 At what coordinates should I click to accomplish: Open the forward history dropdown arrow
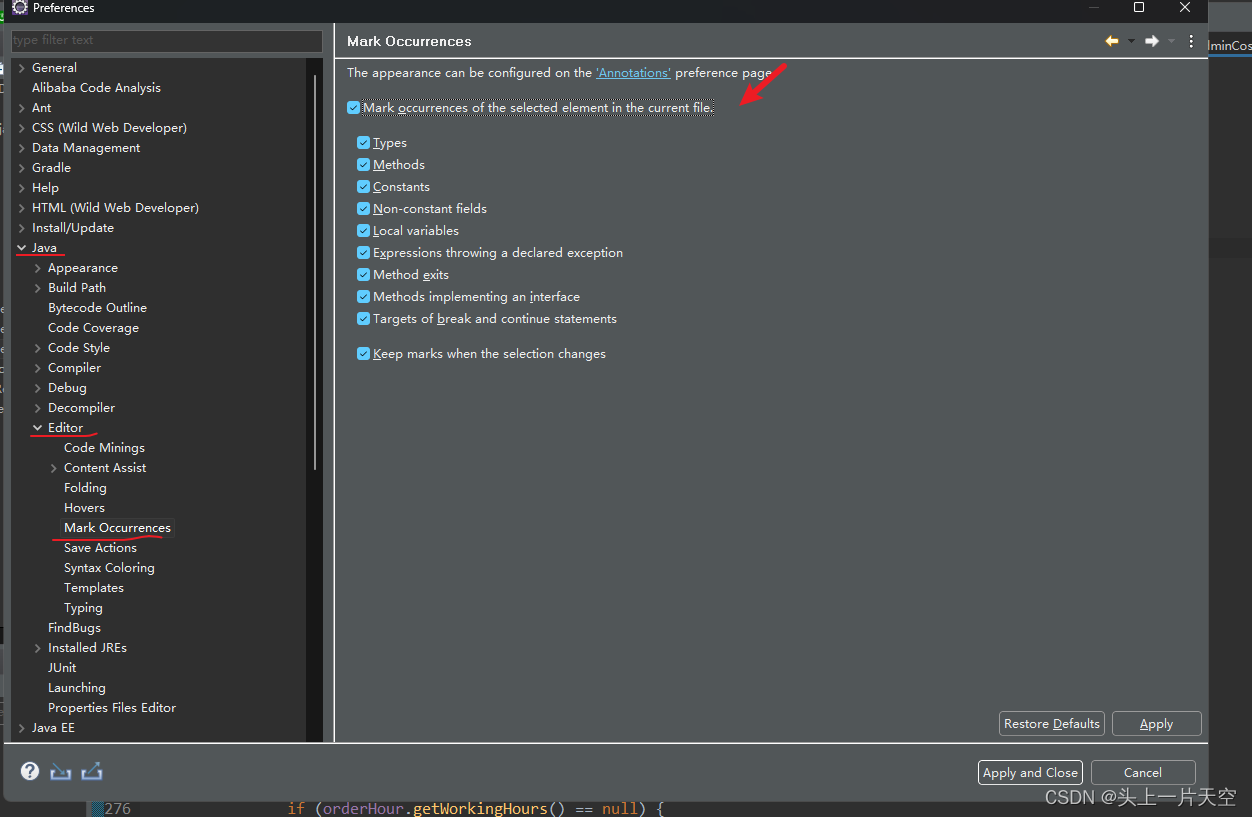point(1171,41)
